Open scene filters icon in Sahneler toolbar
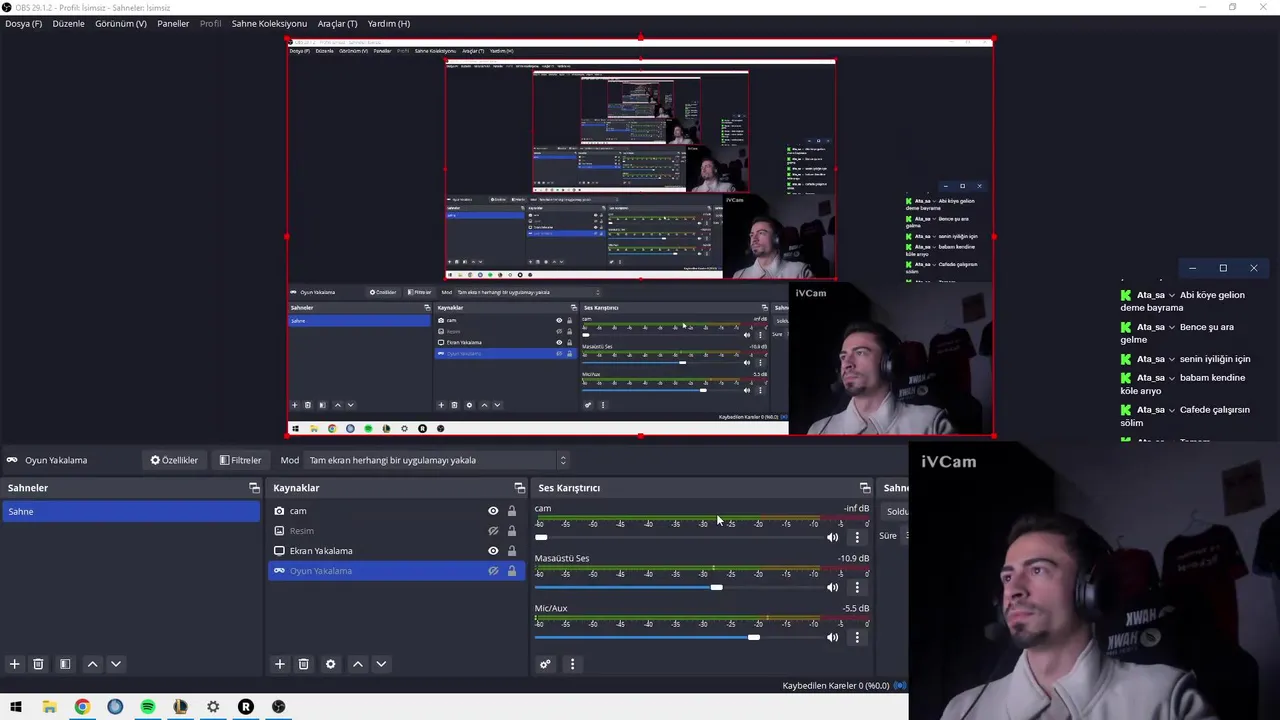Viewport: 1280px width, 720px height. coord(65,664)
